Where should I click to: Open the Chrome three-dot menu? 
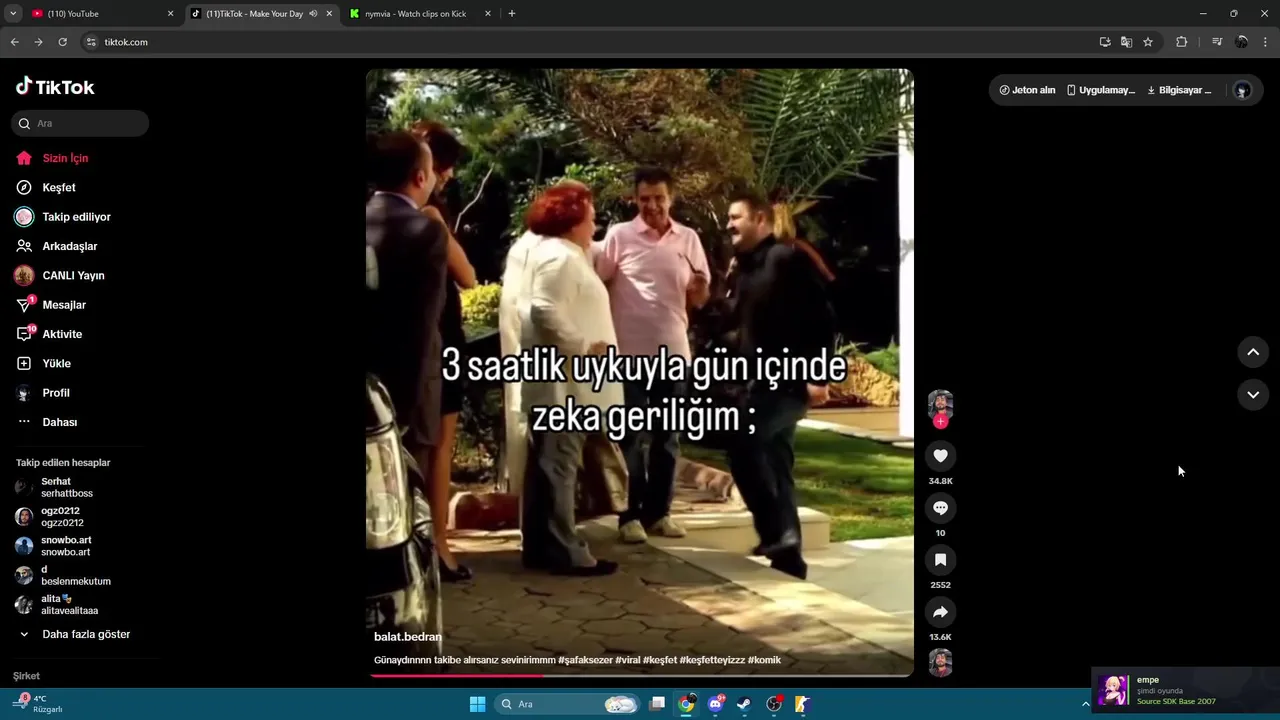click(x=1266, y=42)
